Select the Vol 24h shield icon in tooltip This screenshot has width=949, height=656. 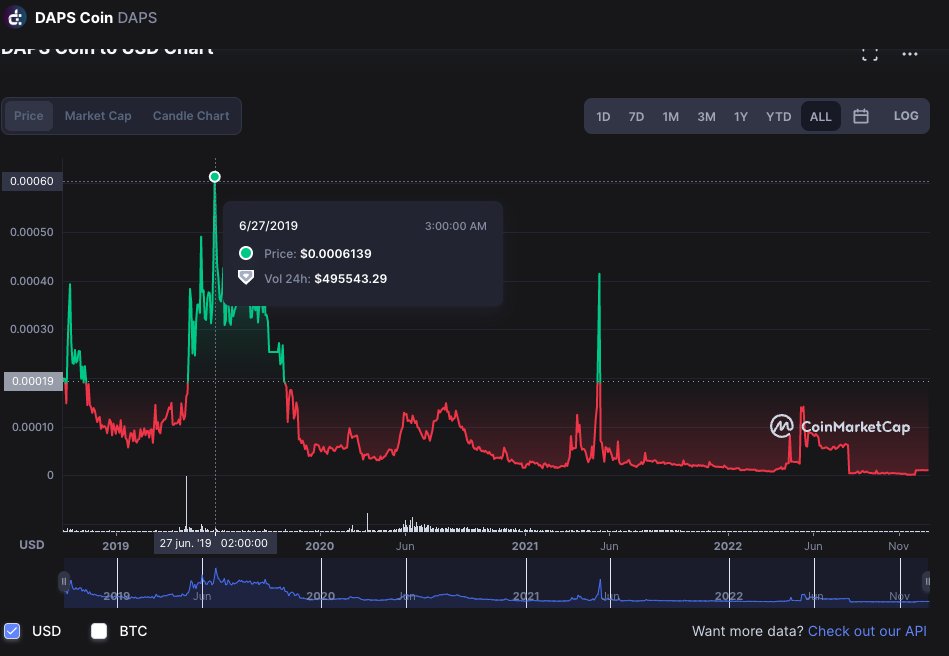click(245, 278)
